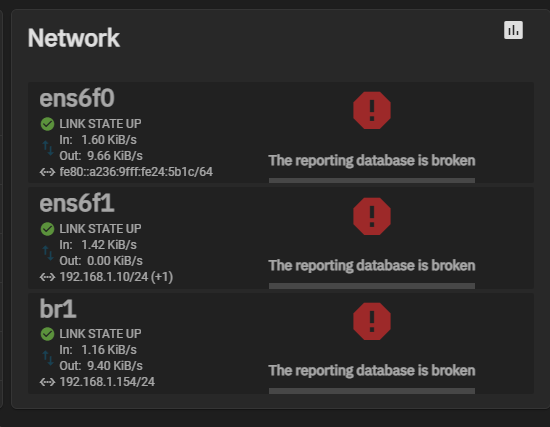Click the 192.168.1.10/24 (+1) address
Viewport: 550px width, 427px height.
(x=116, y=277)
